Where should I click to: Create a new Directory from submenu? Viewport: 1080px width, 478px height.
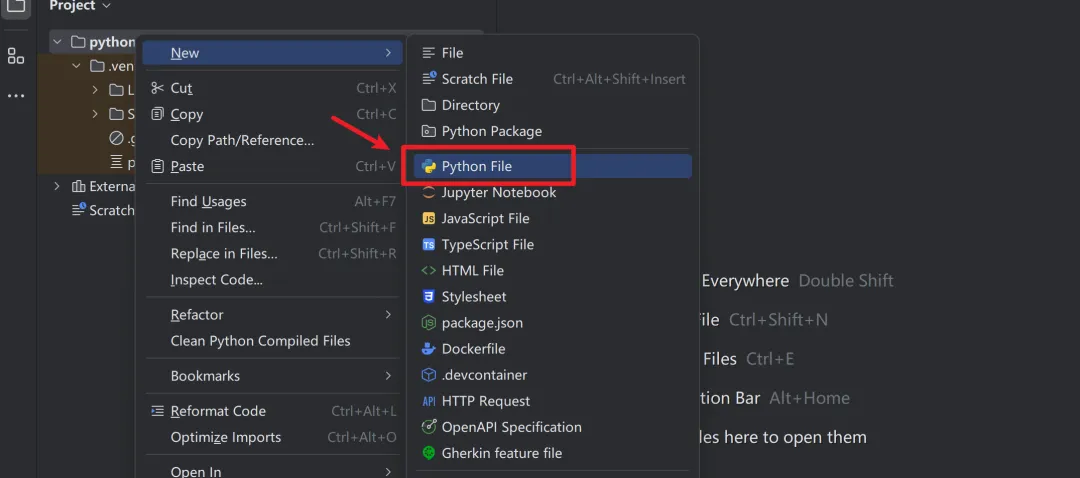point(470,105)
